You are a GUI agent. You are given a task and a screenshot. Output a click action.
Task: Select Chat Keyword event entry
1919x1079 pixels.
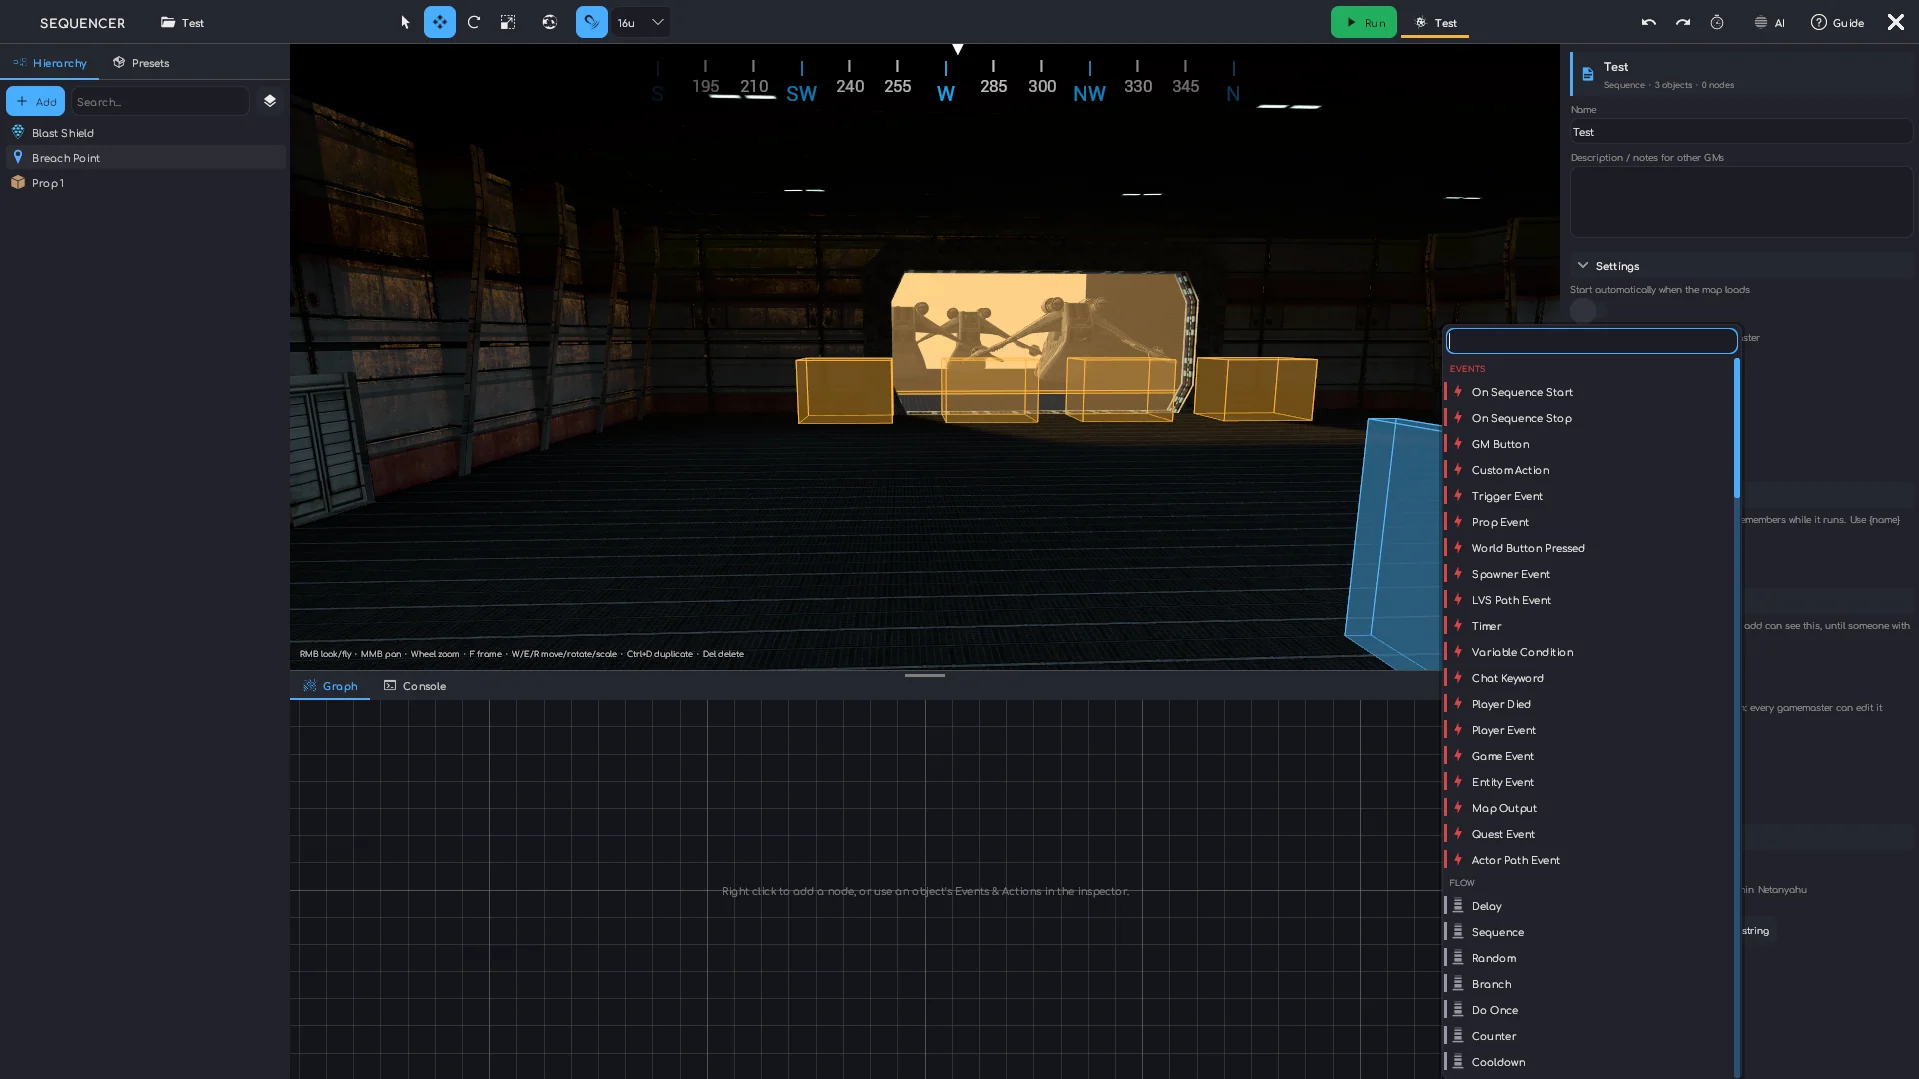(1588, 678)
